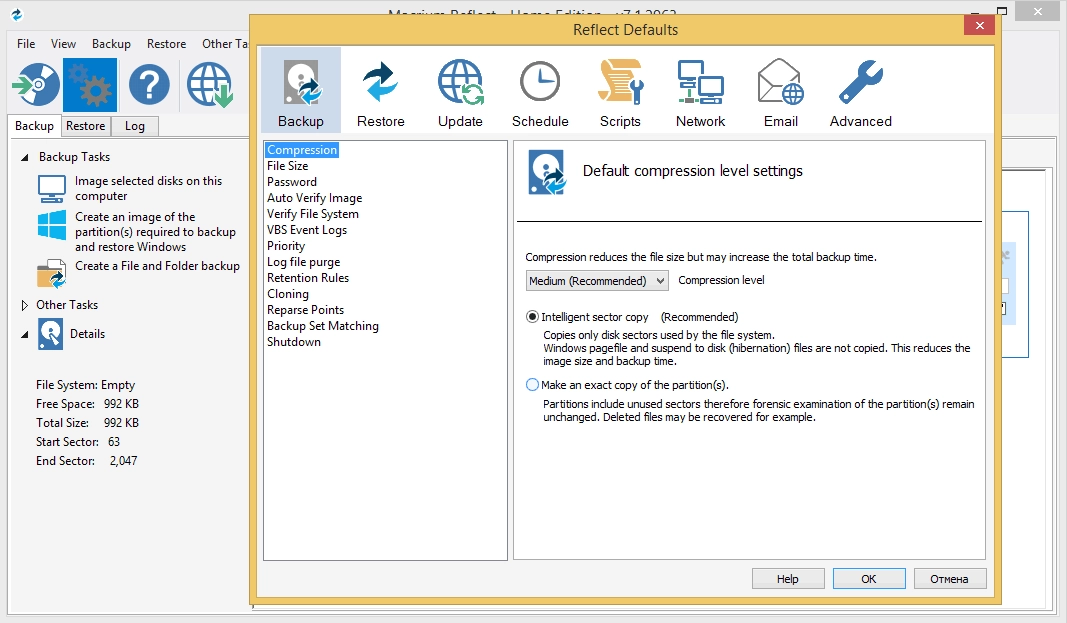Collapse the Details section
Image resolution: width=1067 pixels, height=623 pixels.
[x=24, y=335]
